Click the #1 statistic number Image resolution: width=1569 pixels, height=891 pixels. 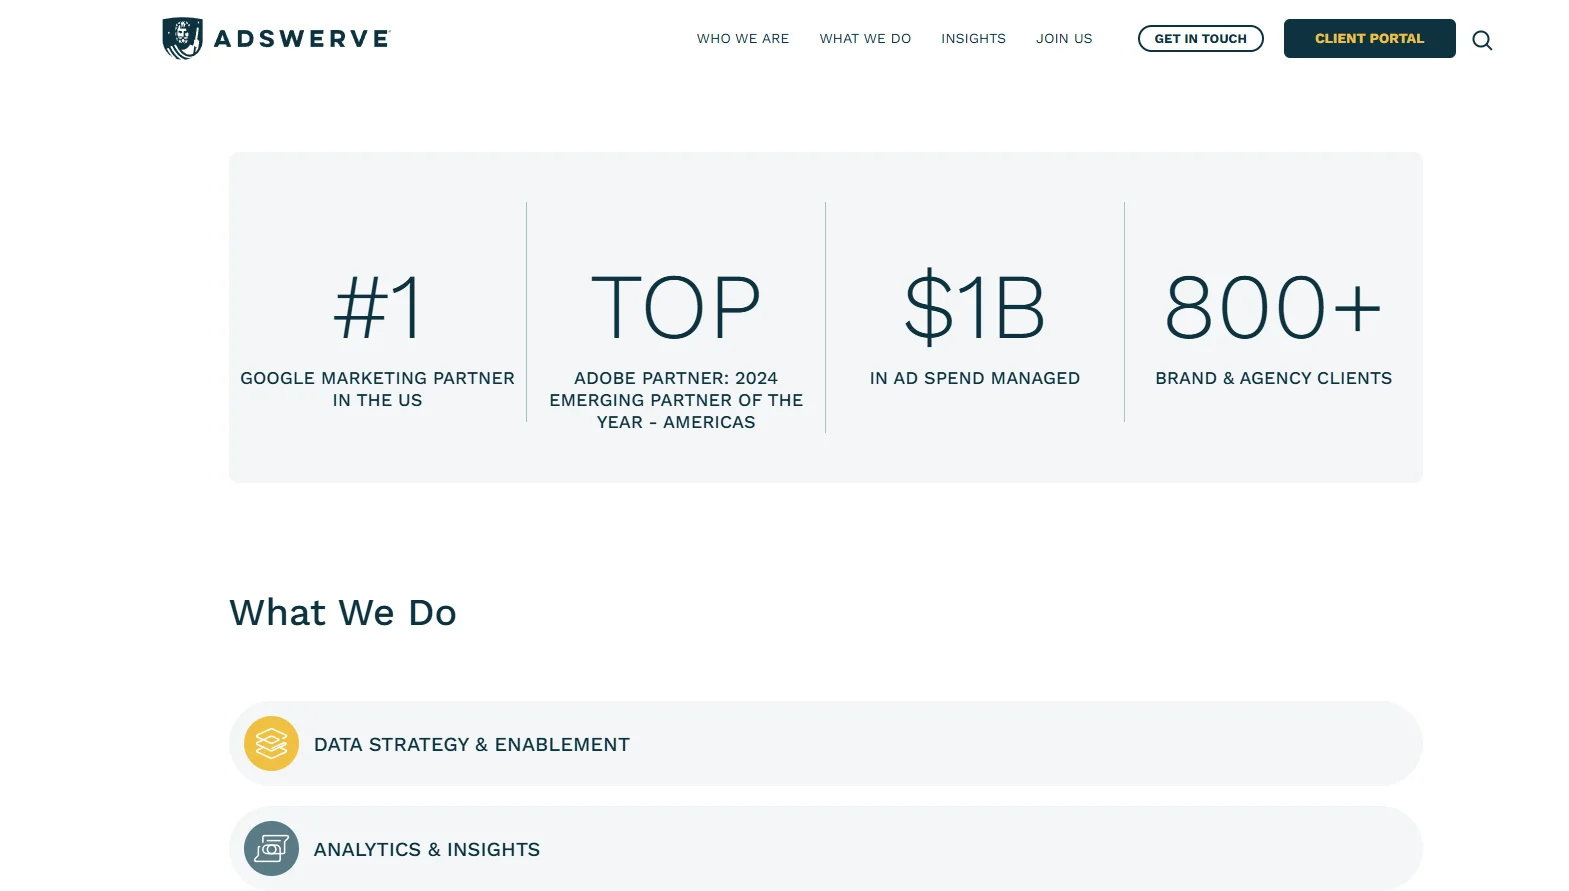378,308
